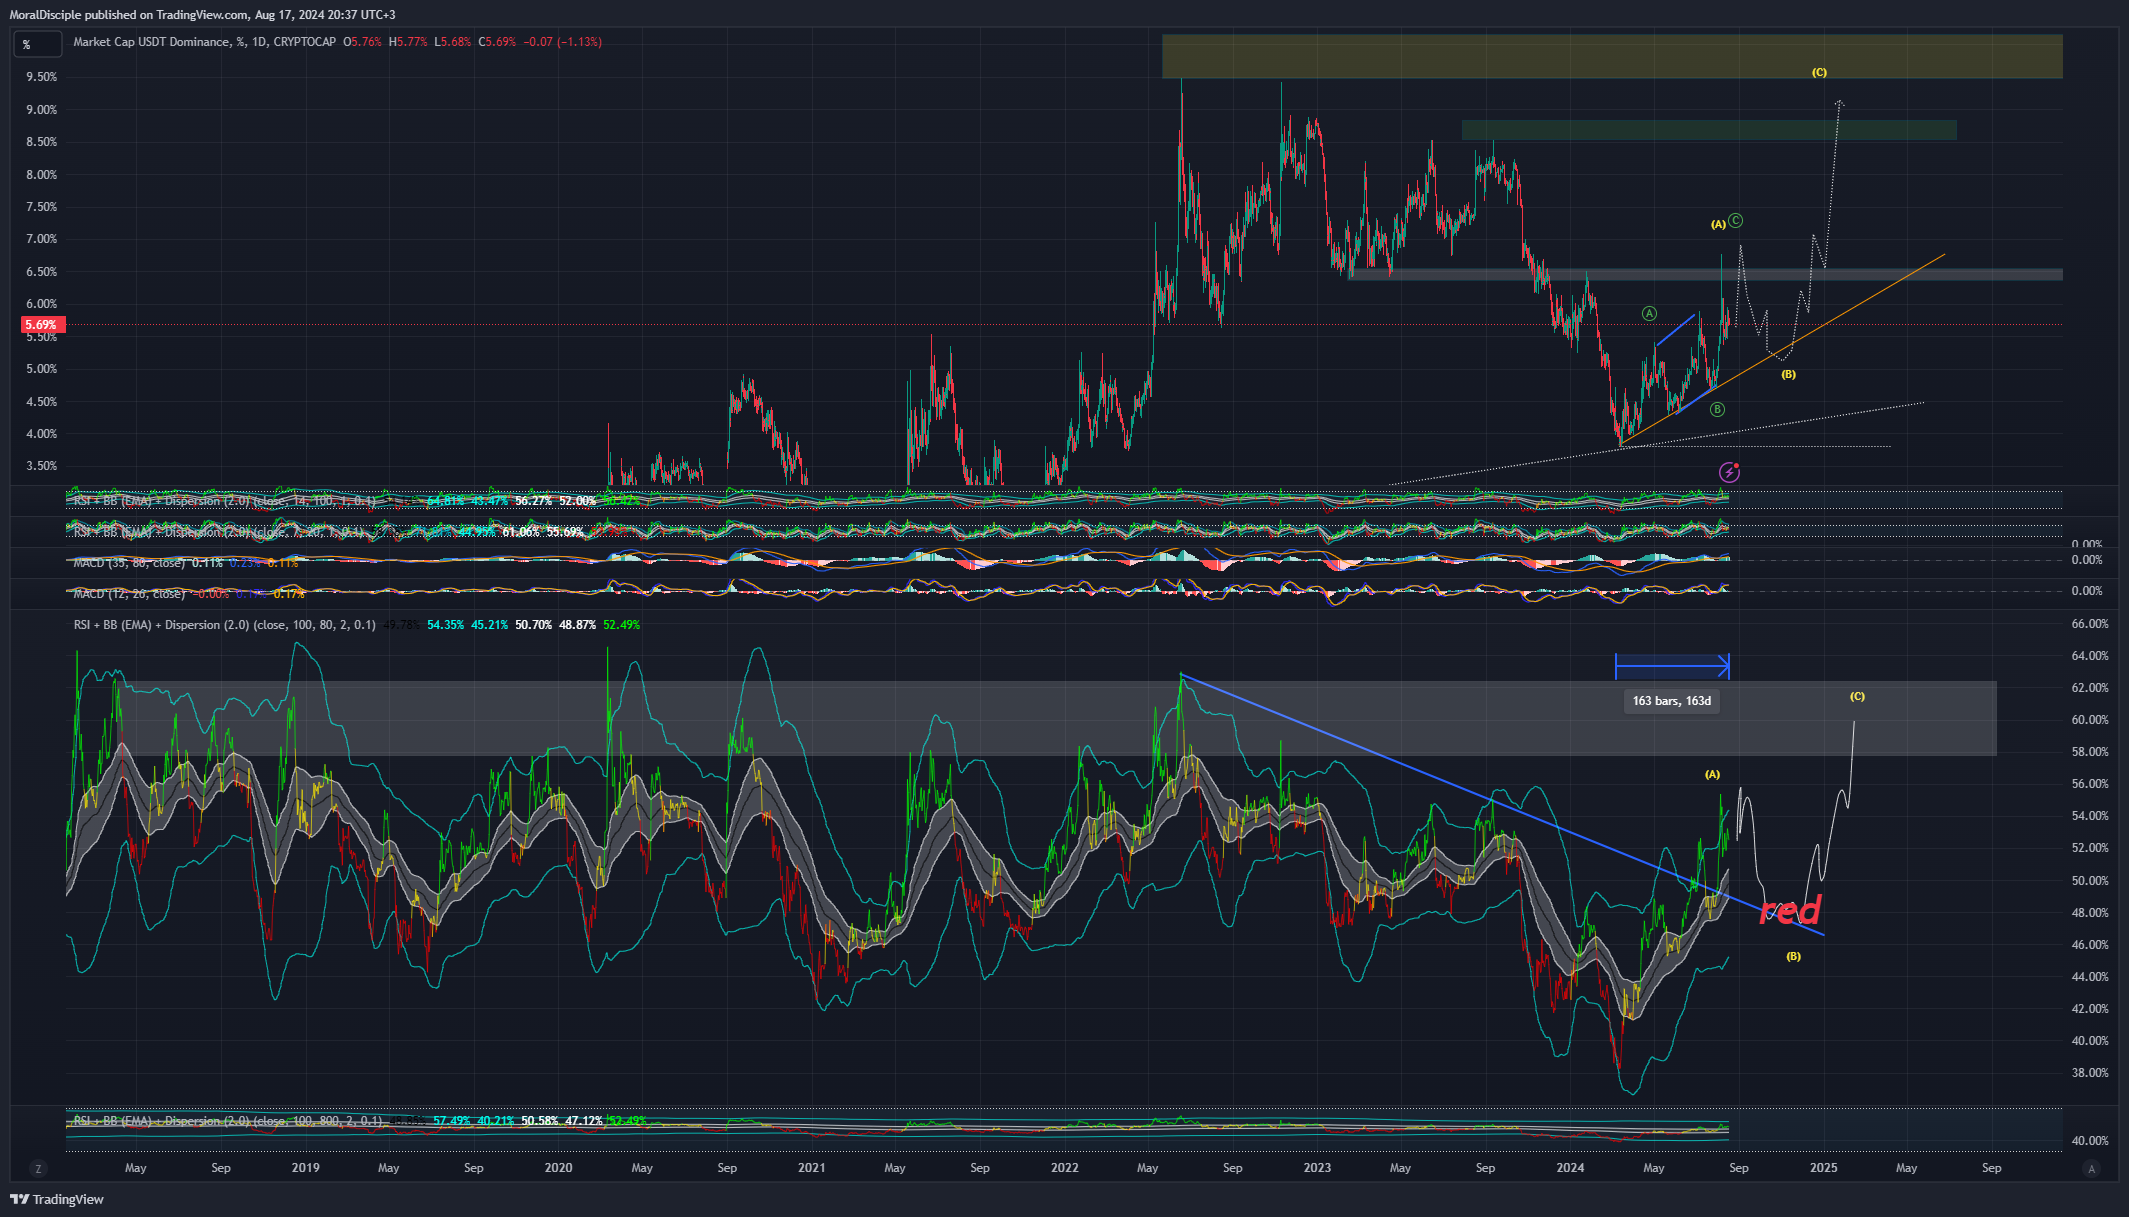Click the green circled C wave marker
Image resolution: width=2129 pixels, height=1217 pixels.
(1736, 221)
